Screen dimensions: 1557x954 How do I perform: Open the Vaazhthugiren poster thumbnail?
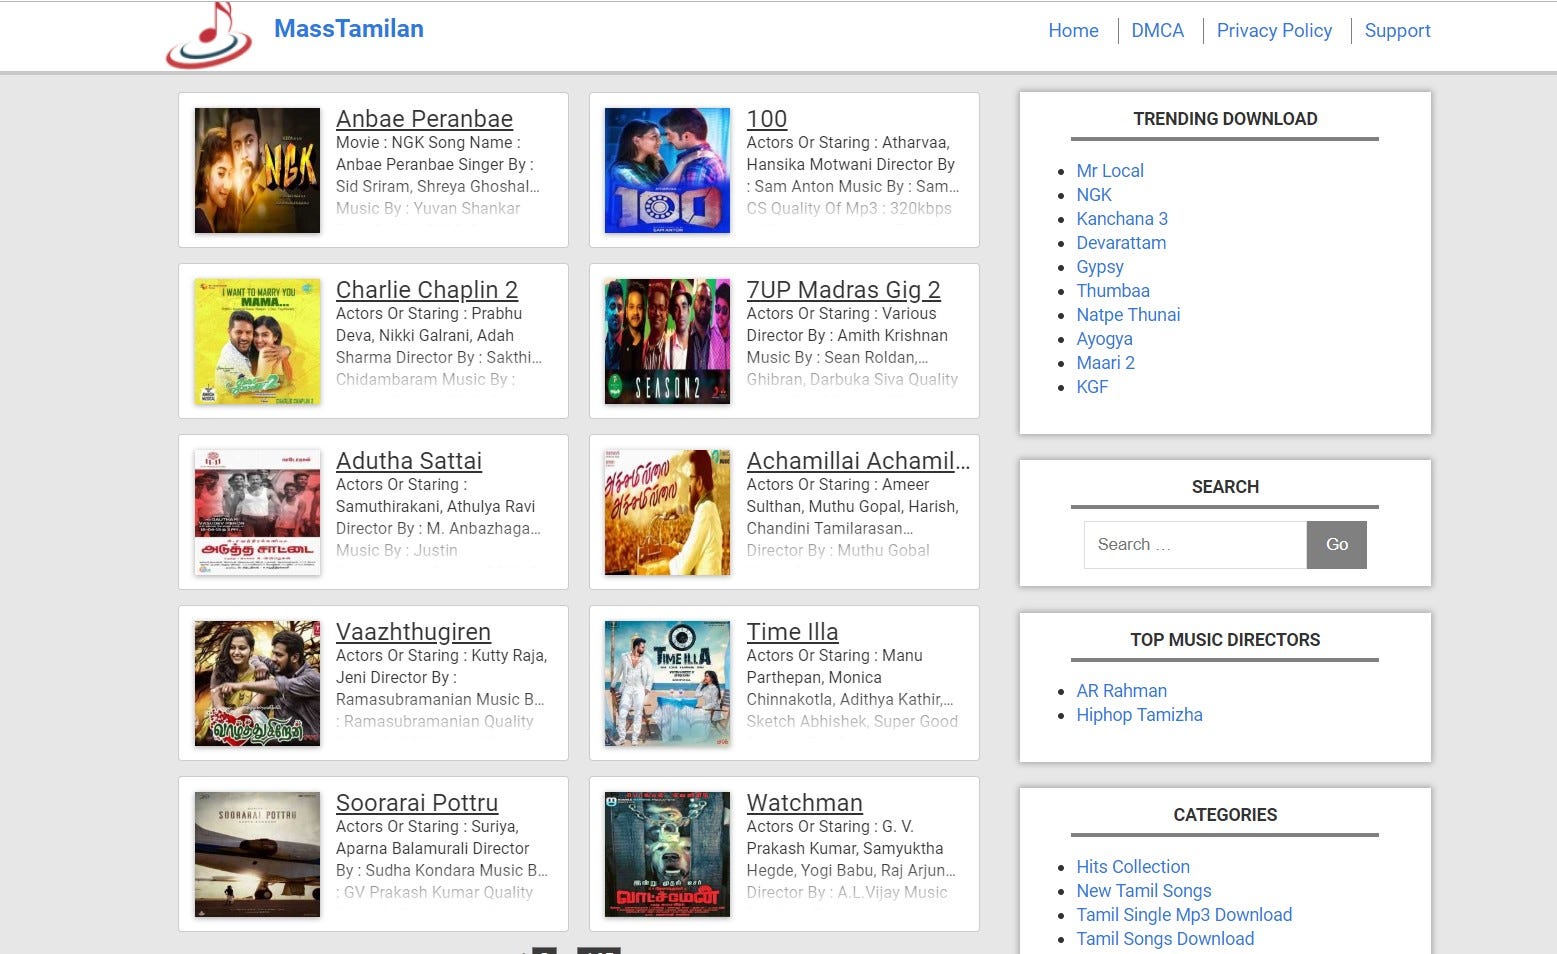tap(257, 684)
